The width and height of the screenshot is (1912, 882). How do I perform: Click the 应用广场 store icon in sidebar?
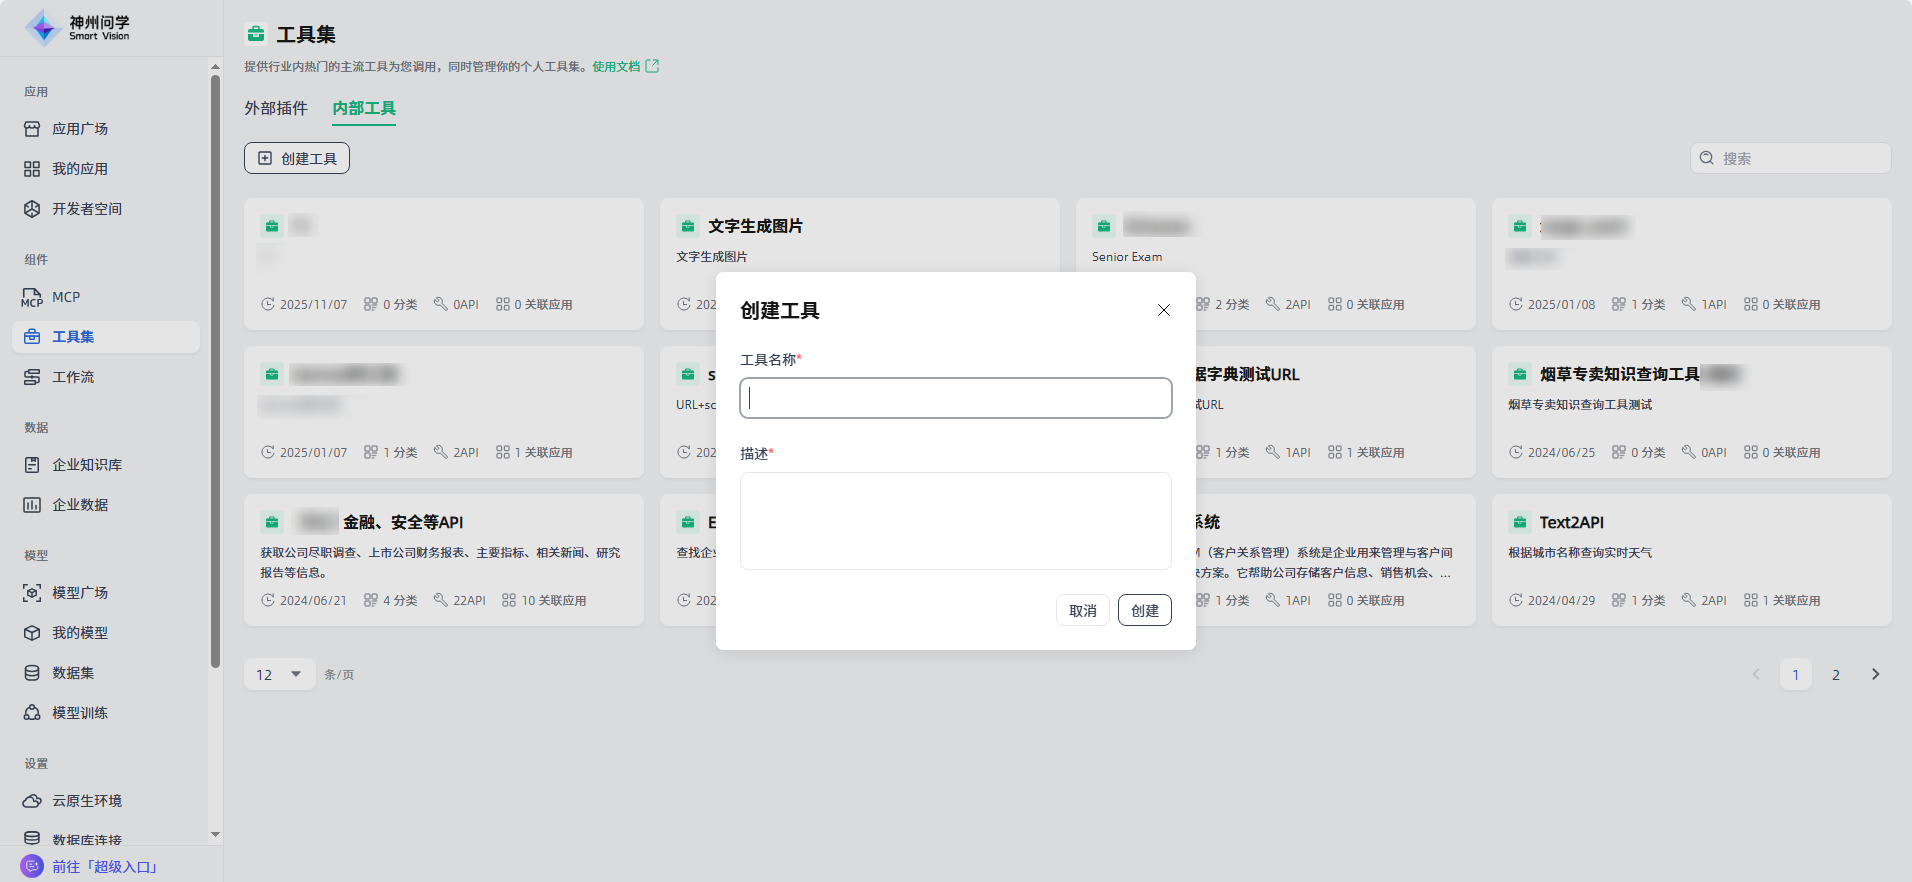(32, 129)
